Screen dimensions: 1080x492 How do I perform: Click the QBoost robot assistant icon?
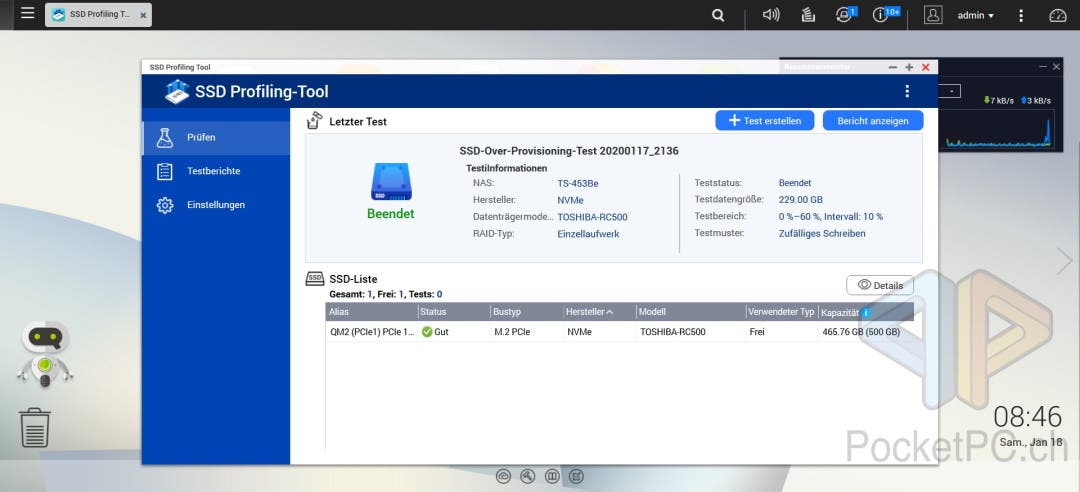click(45, 353)
